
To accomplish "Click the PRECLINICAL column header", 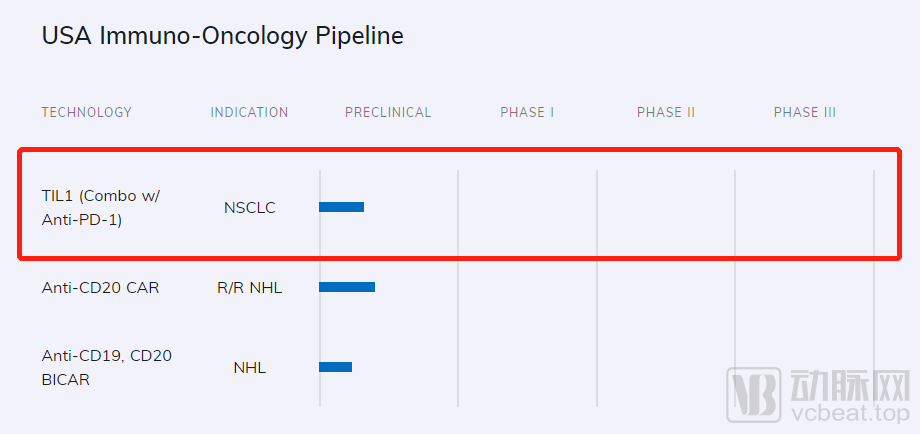I will pyautogui.click(x=388, y=112).
